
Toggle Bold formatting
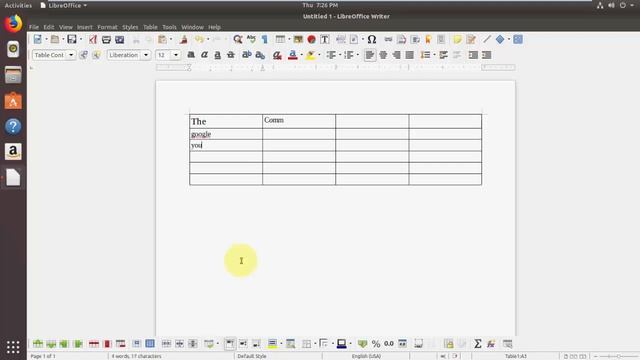tap(191, 55)
